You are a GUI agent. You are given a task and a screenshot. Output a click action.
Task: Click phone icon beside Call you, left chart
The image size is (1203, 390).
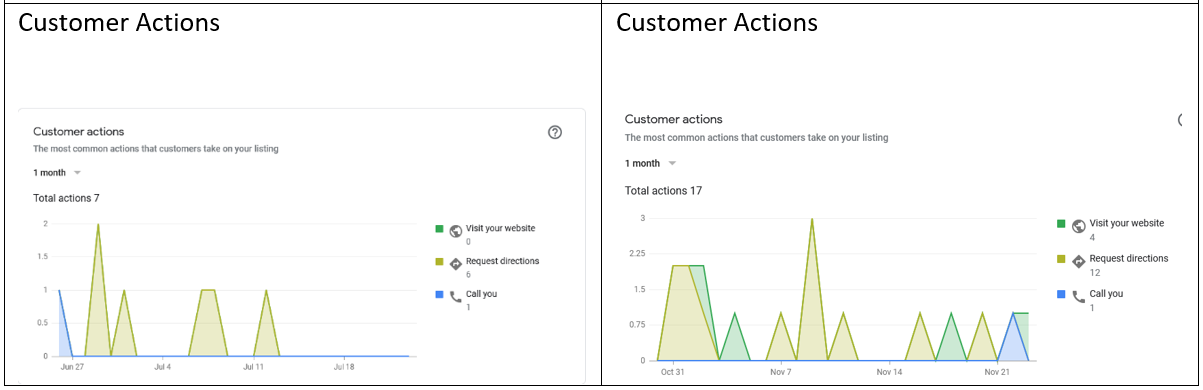[456, 297]
